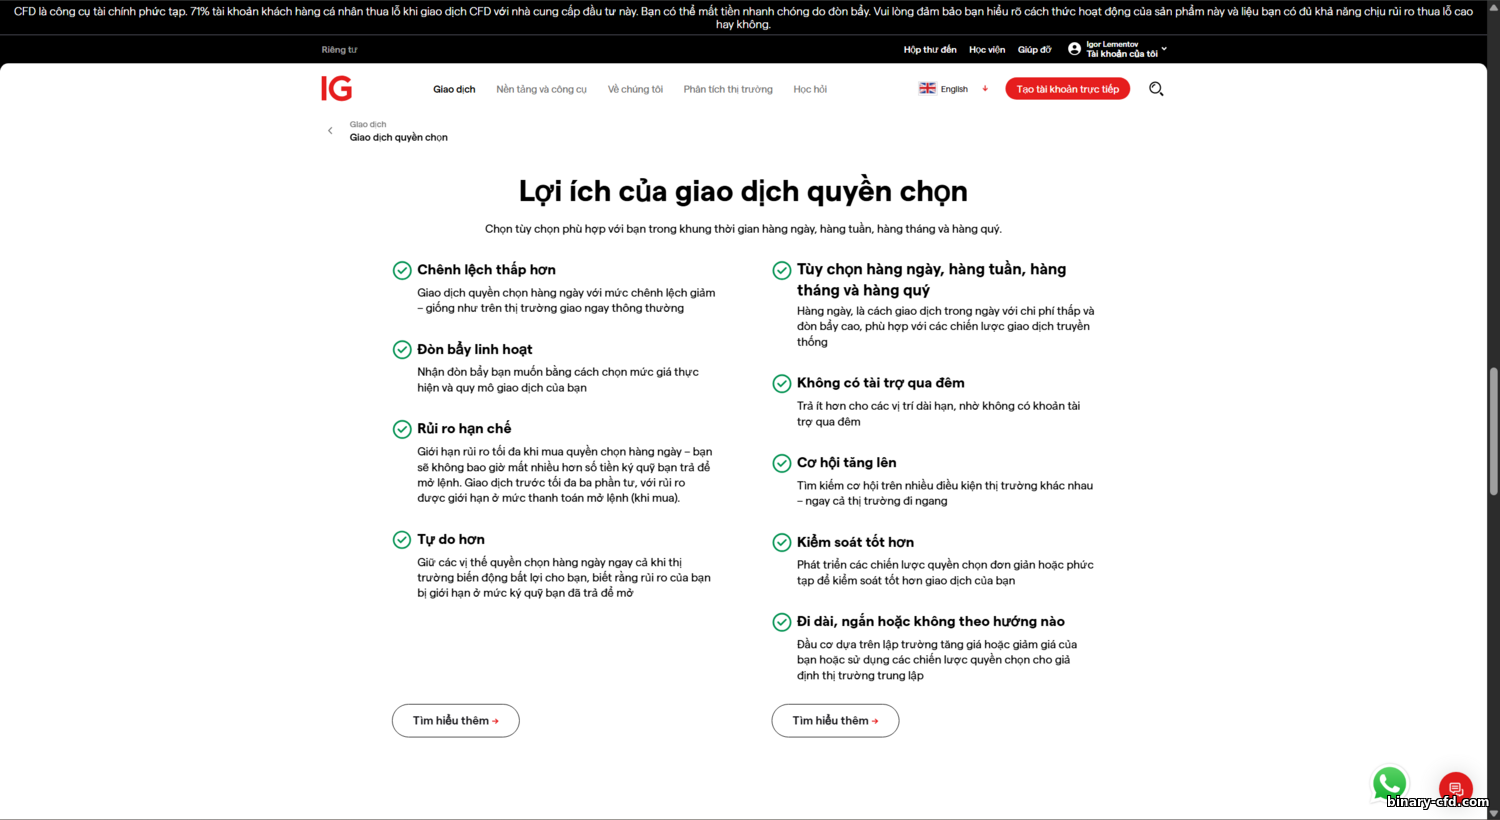
Task: Open the Giao dịch menu
Action: click(454, 89)
